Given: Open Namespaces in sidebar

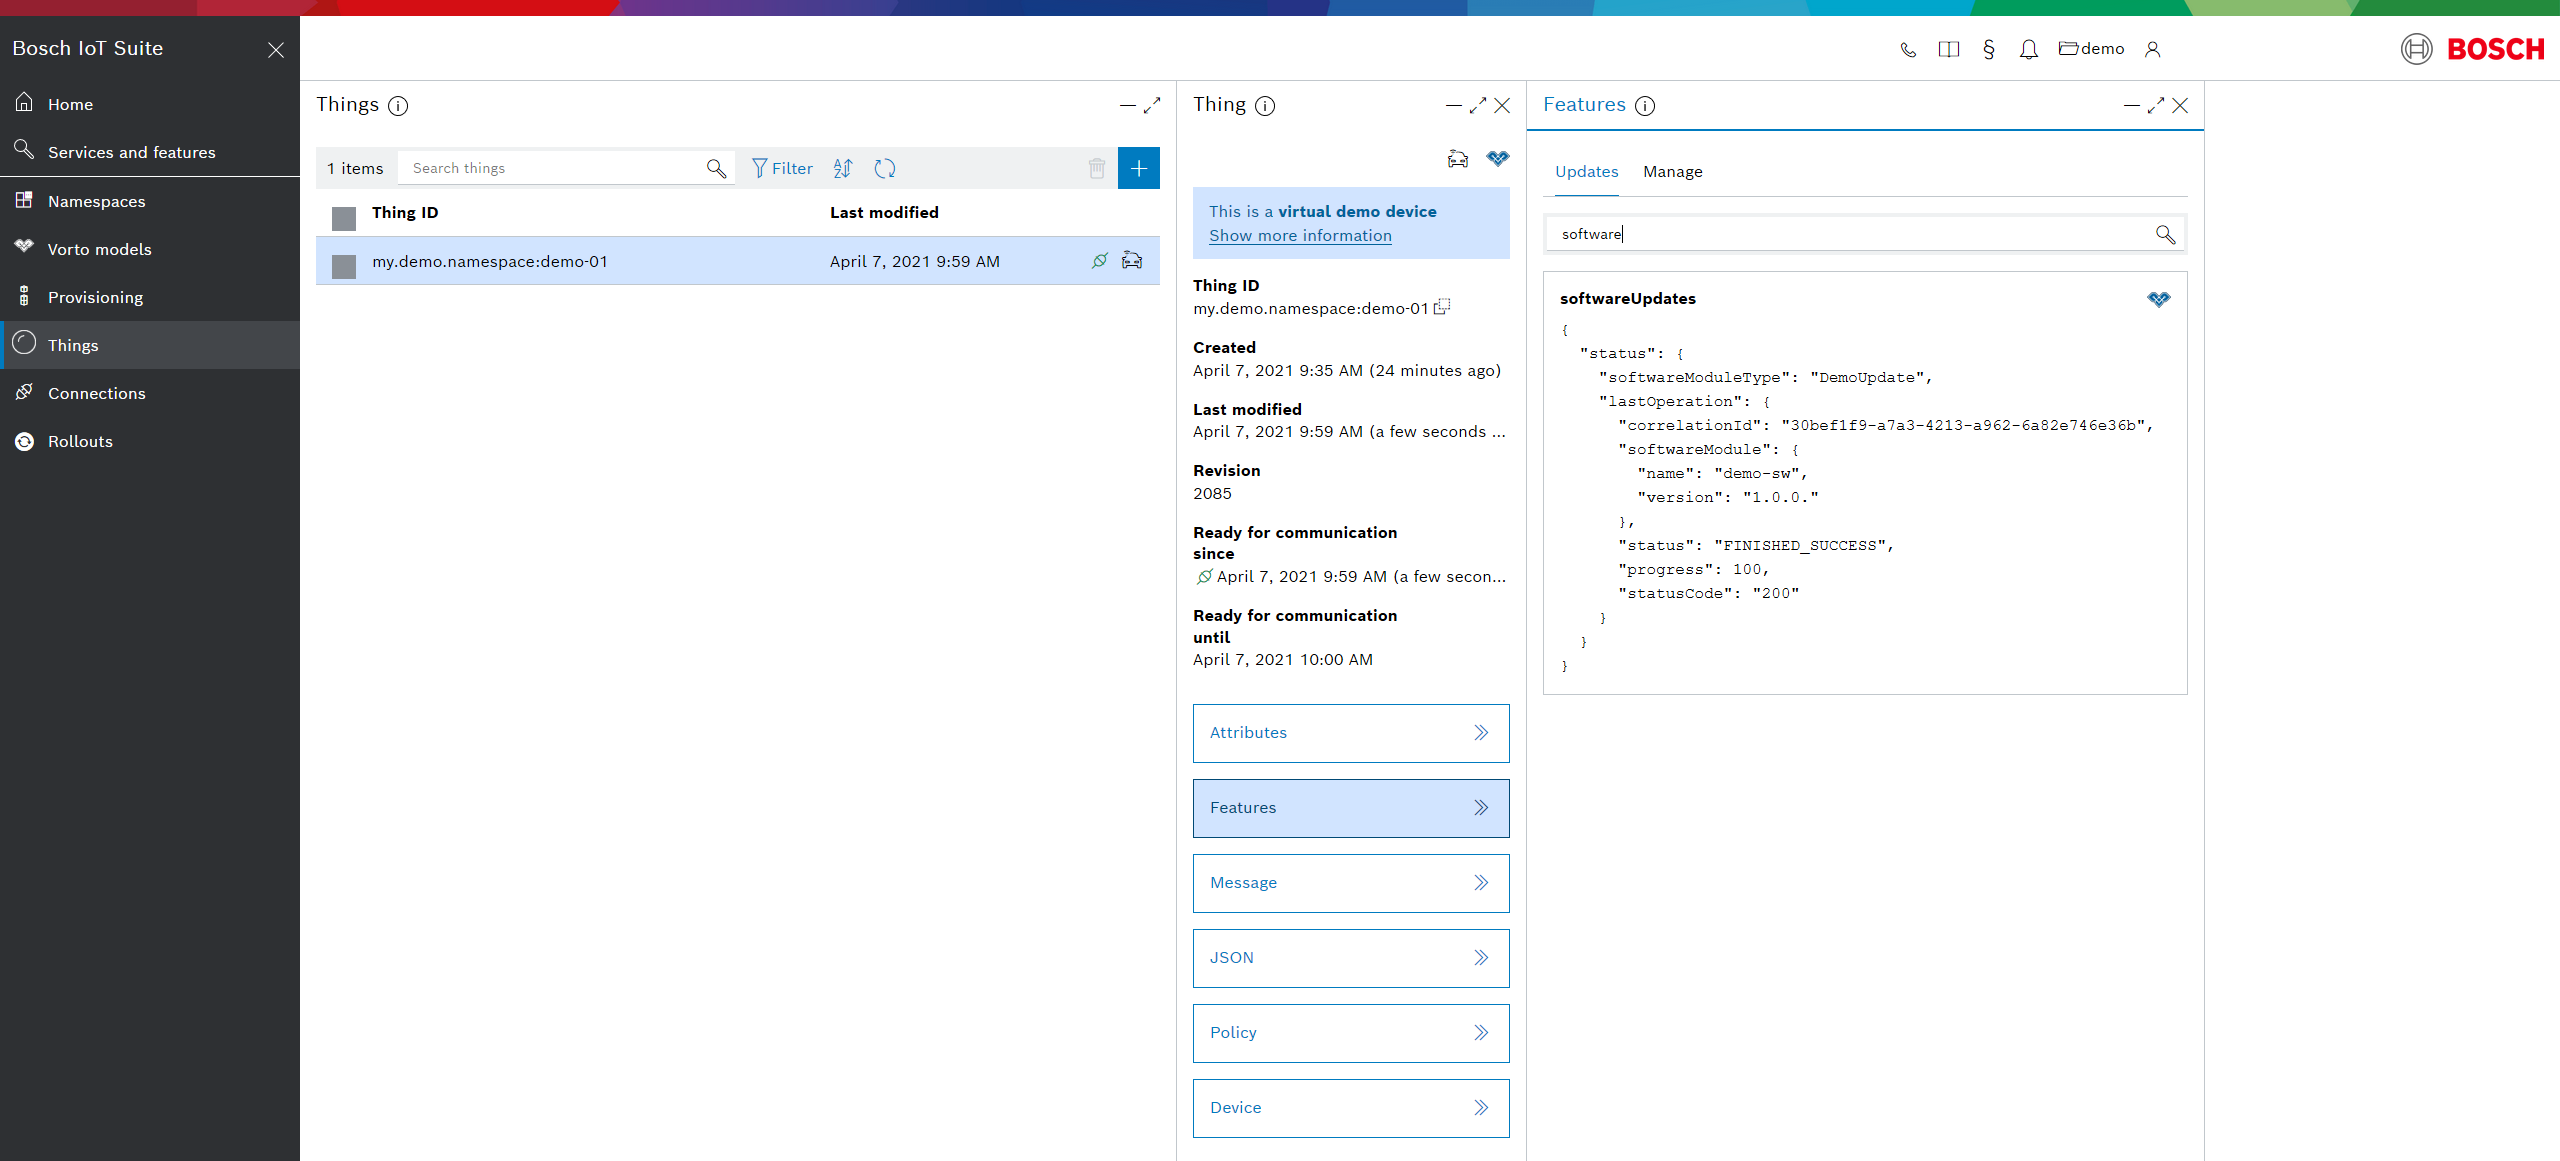Looking at the screenshot, I should click(150, 201).
